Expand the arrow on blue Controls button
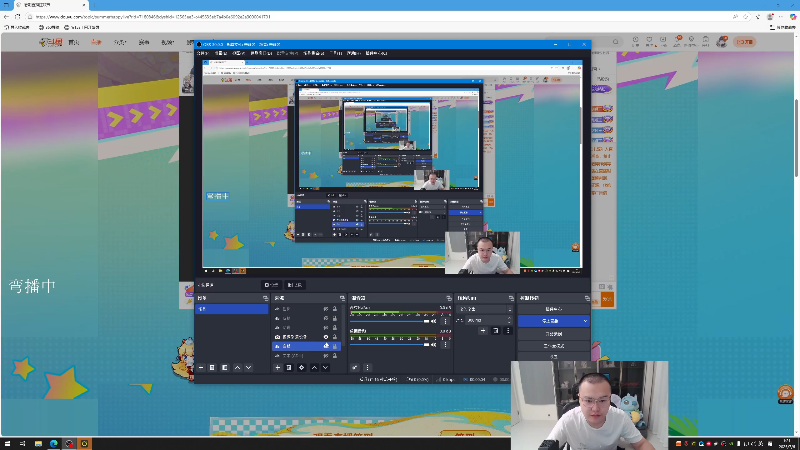This screenshot has height=450, width=800. coord(585,321)
